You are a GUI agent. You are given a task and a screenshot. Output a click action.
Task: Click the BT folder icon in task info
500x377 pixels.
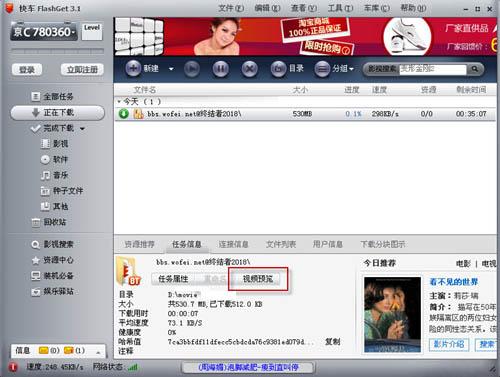coord(129,271)
